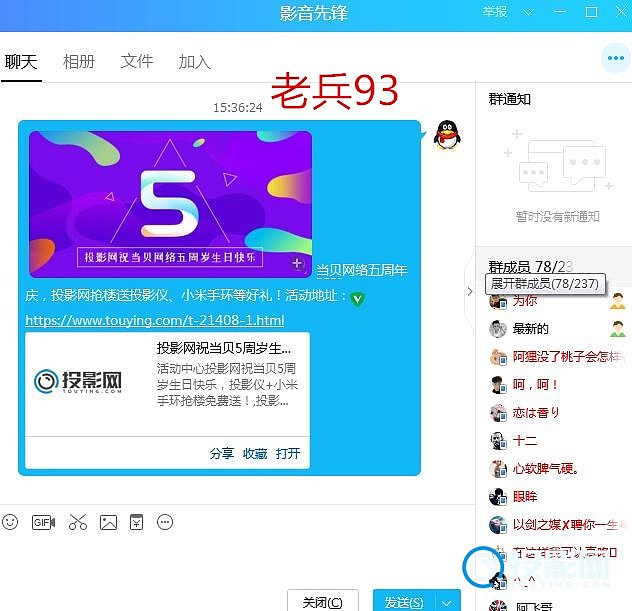Click the green V safety shield icon
The height and width of the screenshot is (611, 632).
358,298
